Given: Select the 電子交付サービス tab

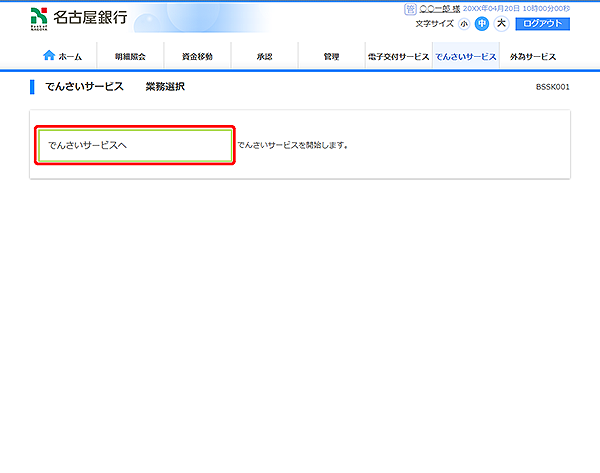Looking at the screenshot, I should [398, 57].
